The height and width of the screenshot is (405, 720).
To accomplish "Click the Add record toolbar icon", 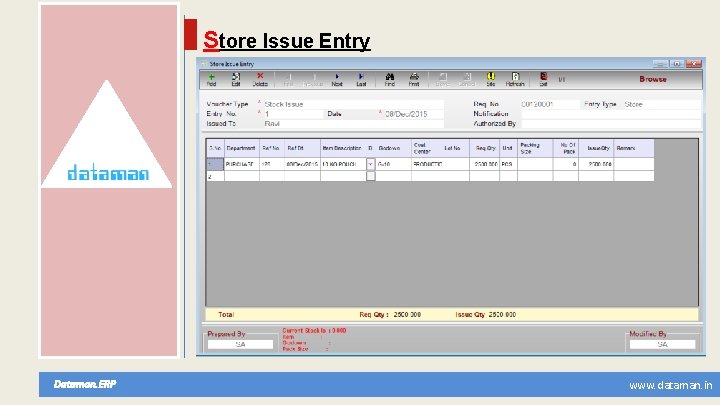I will pyautogui.click(x=211, y=80).
